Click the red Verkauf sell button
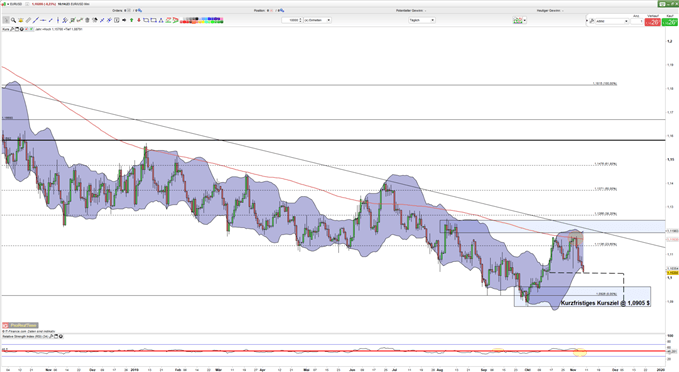This screenshot has width=679, height=372. (x=653, y=22)
